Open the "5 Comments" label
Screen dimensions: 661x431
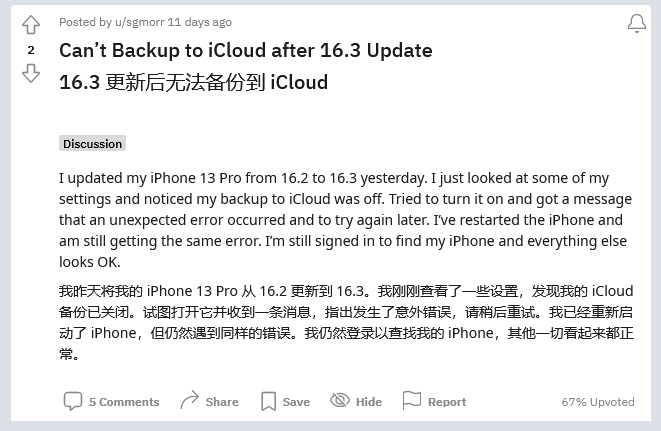coord(124,402)
